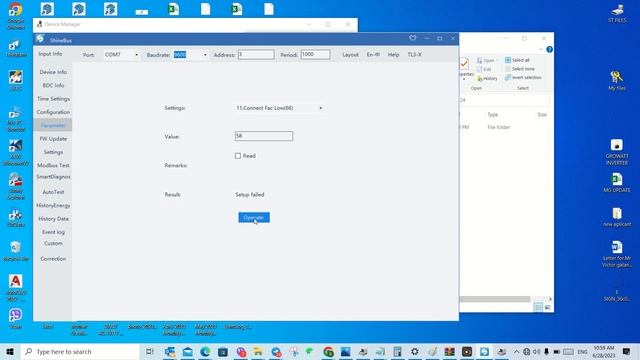
Task: Open the Viber desktop icon
Action: (x=16, y=318)
